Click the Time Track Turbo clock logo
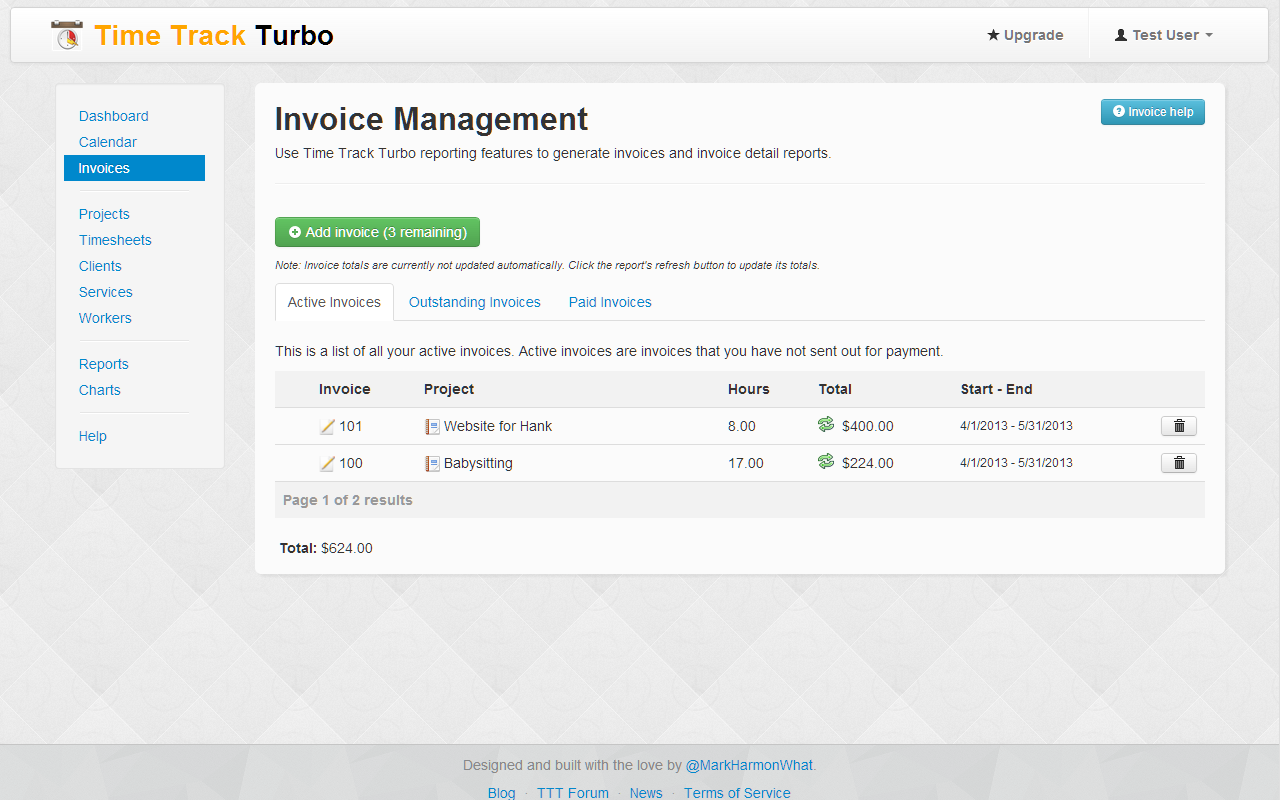 [x=67, y=33]
